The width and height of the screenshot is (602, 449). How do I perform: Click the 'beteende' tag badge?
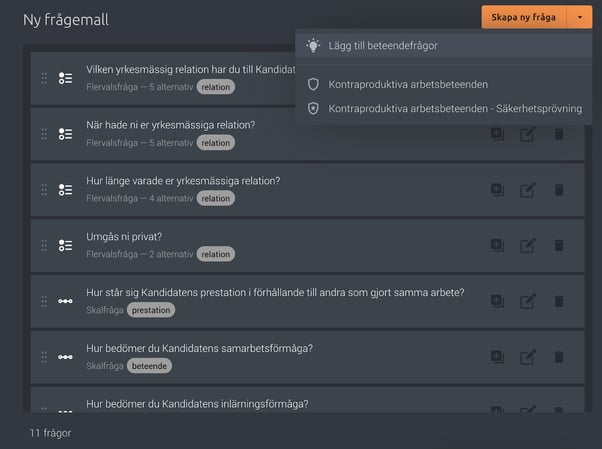pyautogui.click(x=149, y=366)
